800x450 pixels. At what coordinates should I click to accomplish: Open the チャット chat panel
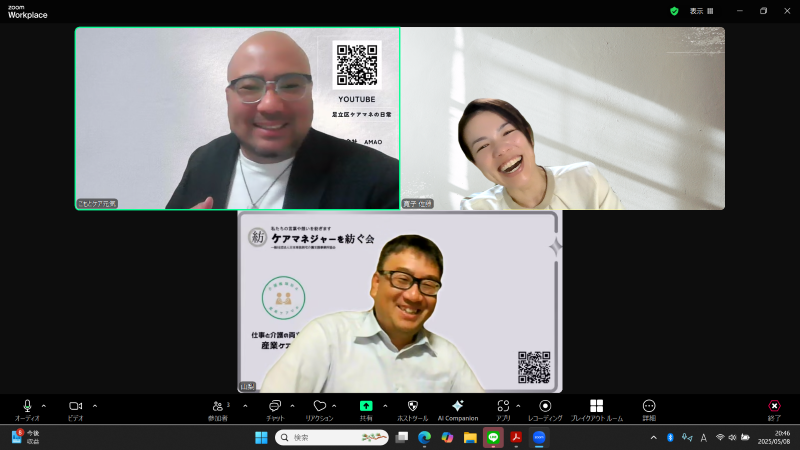275,406
